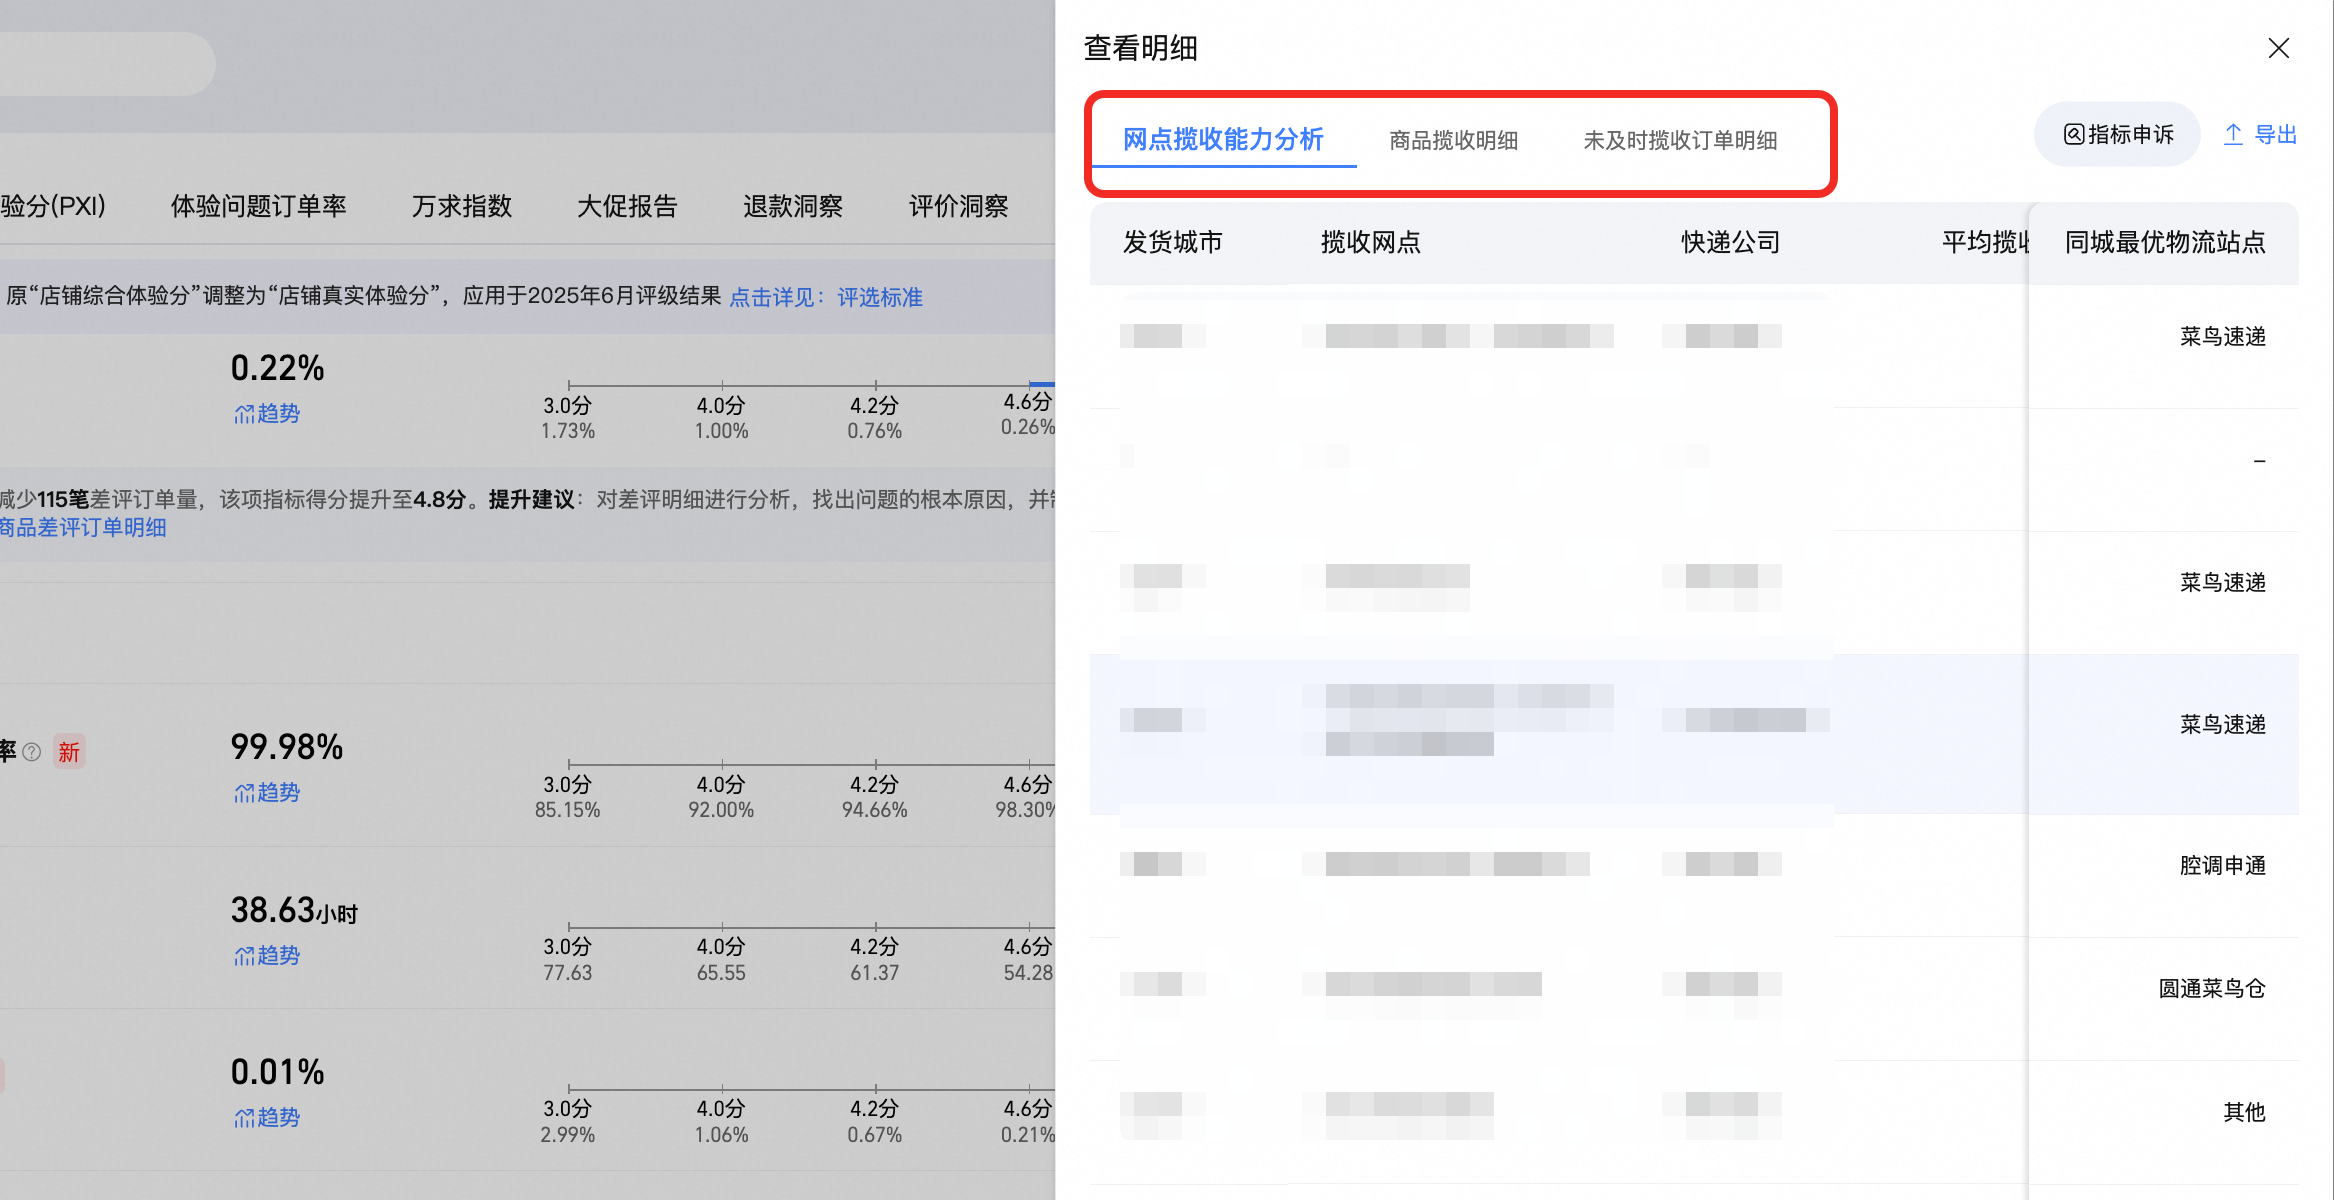
Task: View 趋势 for 38.63小时 metric
Action: (x=266, y=956)
